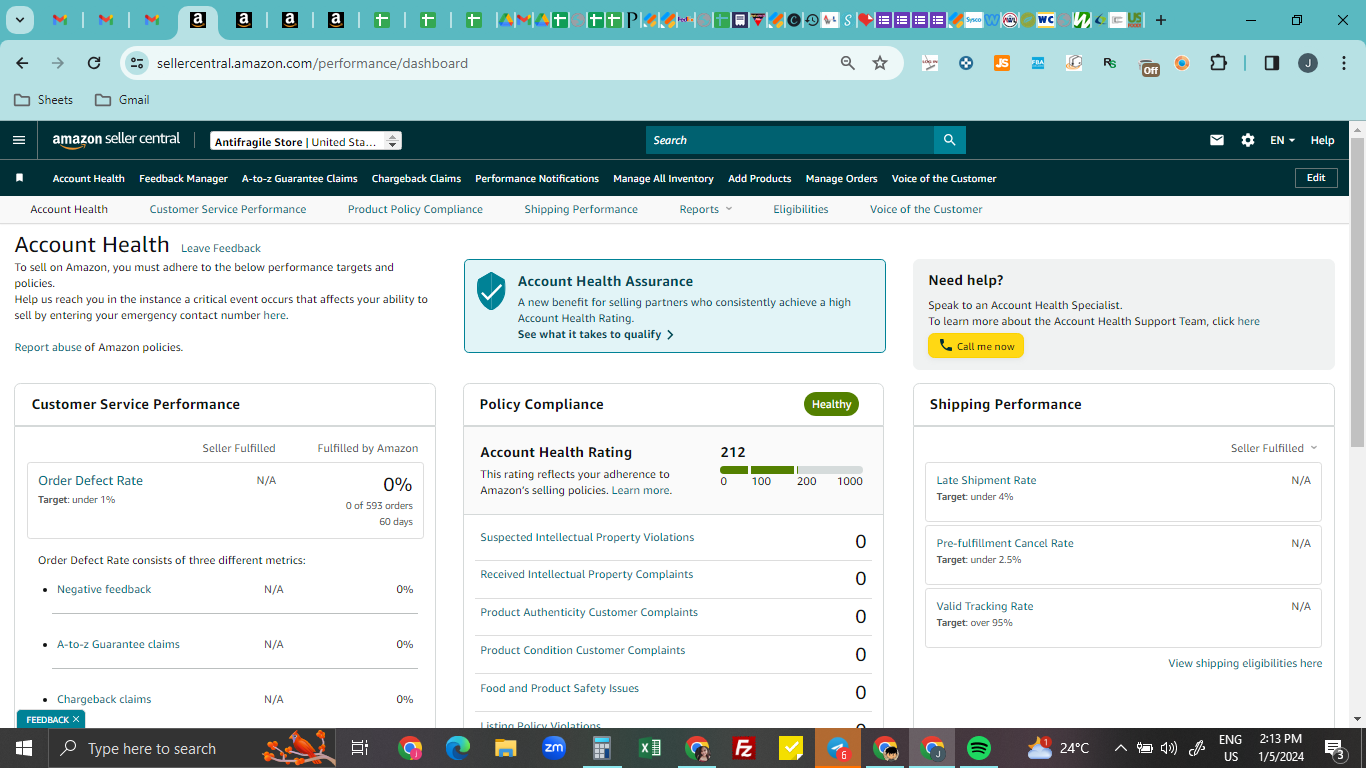Click the Account Health Rating progress bar

click(x=791, y=470)
